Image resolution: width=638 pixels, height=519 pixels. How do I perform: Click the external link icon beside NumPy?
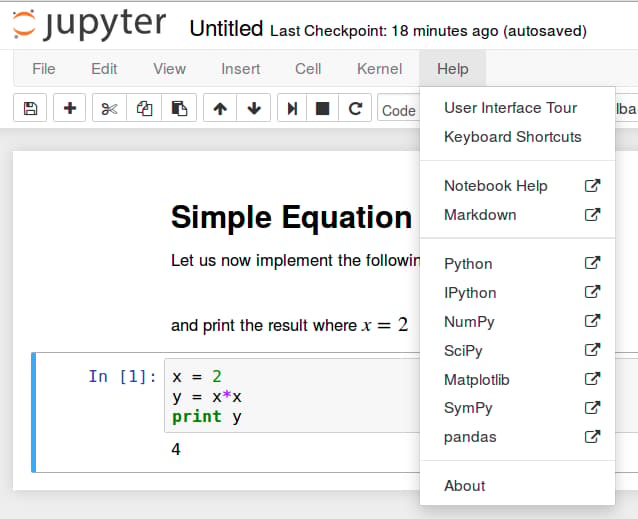coord(592,321)
